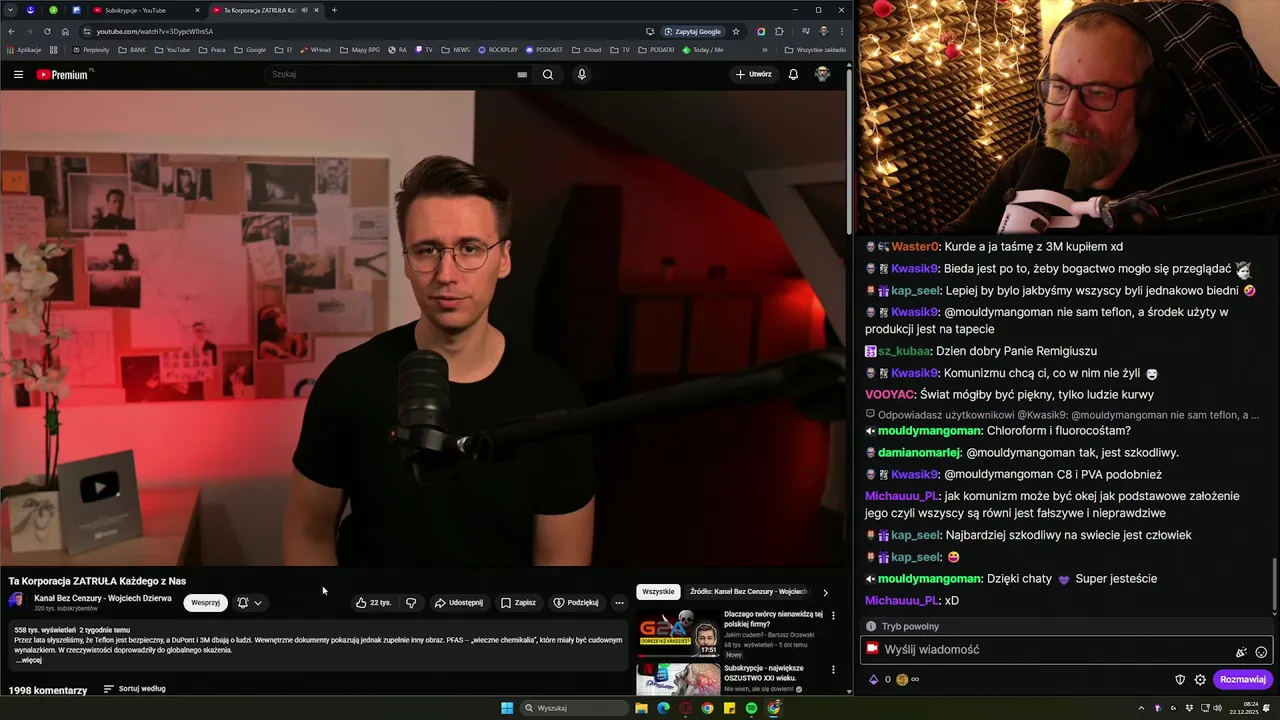The width and height of the screenshot is (1280, 720).
Task: Click the YouTube page vertical scrollbar
Action: click(x=850, y=150)
